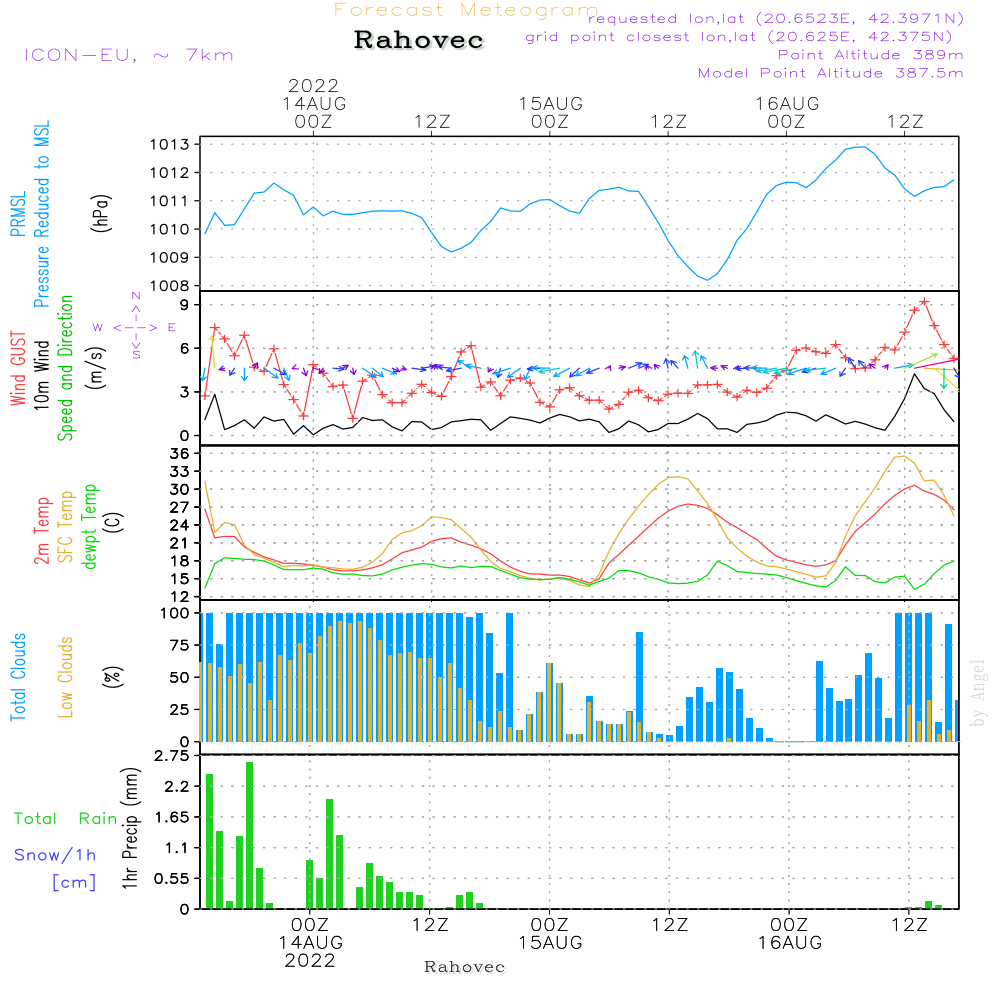Click the bottom 'Rahovec' caption
Image resolution: width=1000 pixels, height=1000 pixels.
coord(464,967)
